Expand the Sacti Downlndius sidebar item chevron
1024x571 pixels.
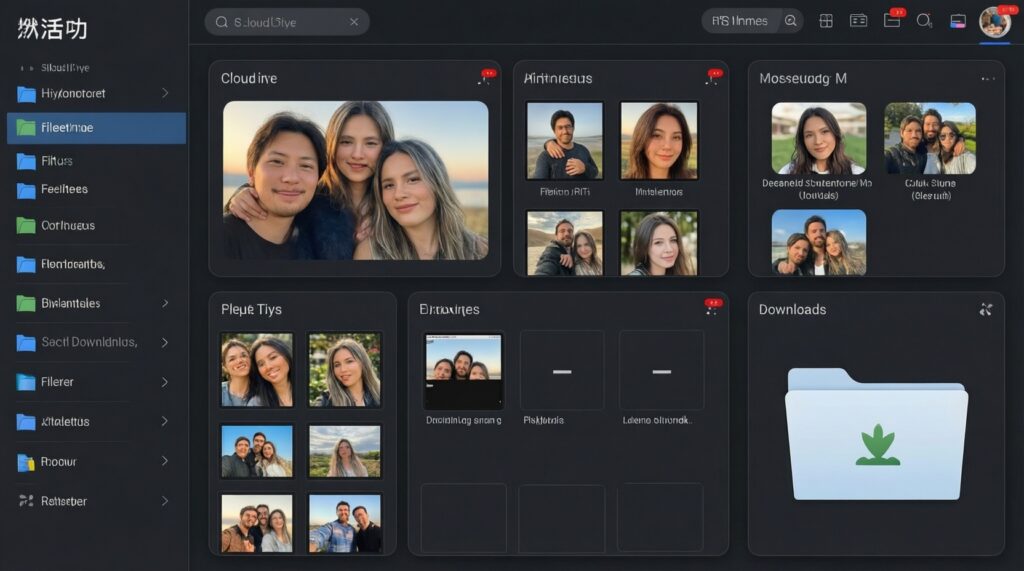(165, 342)
